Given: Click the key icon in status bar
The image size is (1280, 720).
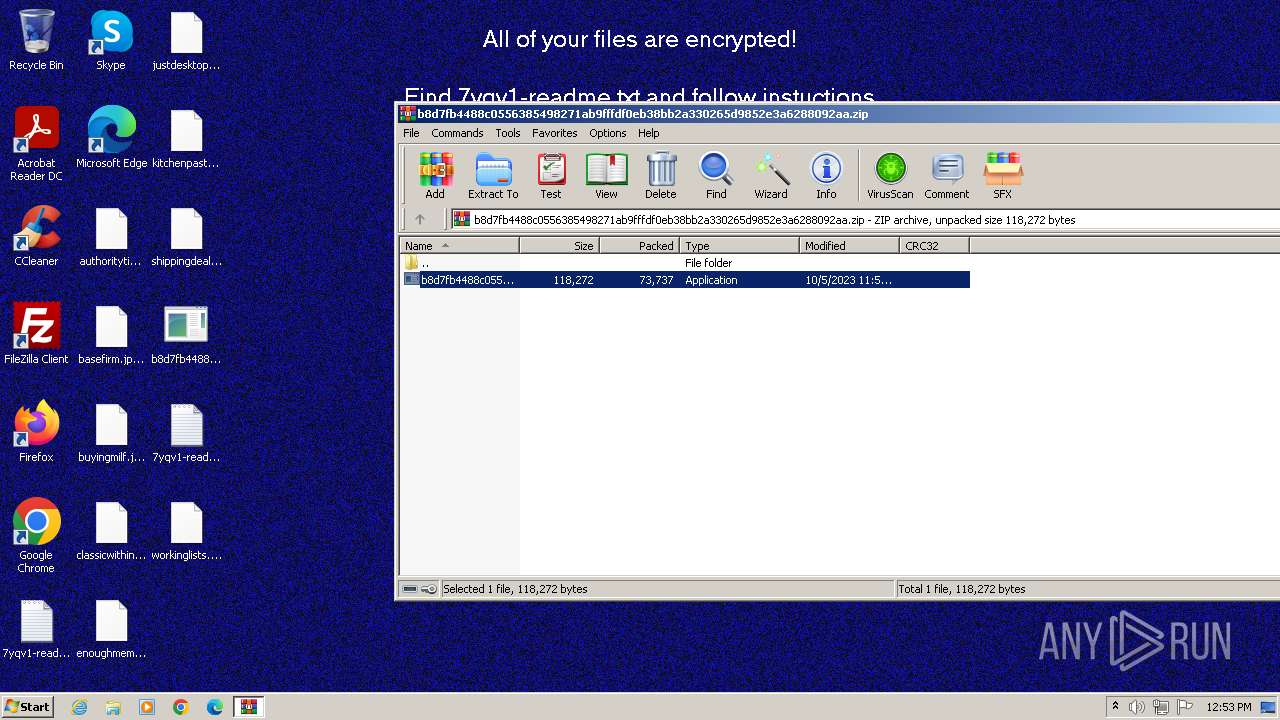Looking at the screenshot, I should pyautogui.click(x=429, y=589).
